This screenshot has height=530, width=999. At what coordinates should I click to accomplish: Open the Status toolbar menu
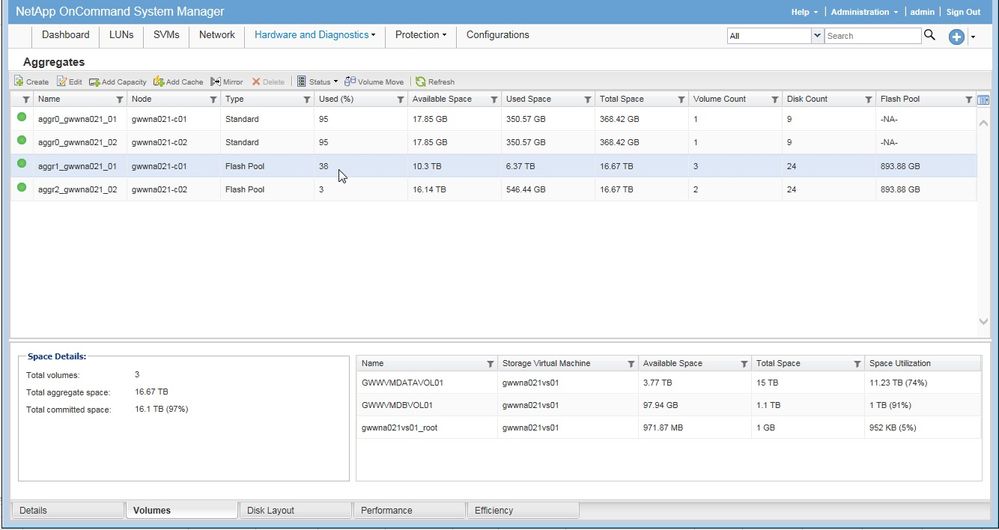318,82
